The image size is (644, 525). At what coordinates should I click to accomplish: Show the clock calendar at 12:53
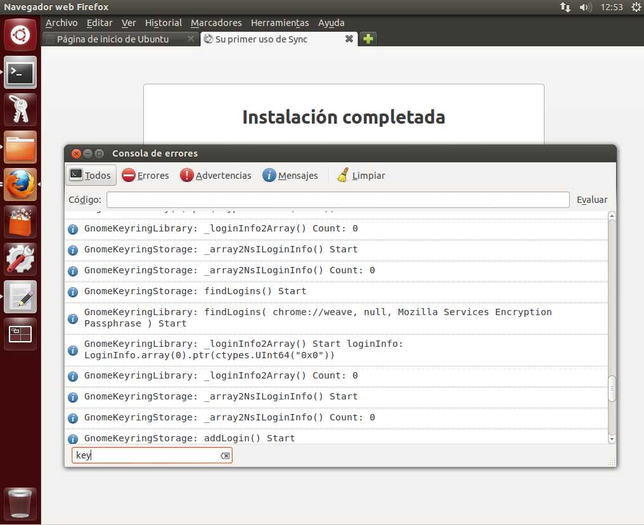[x=612, y=7]
